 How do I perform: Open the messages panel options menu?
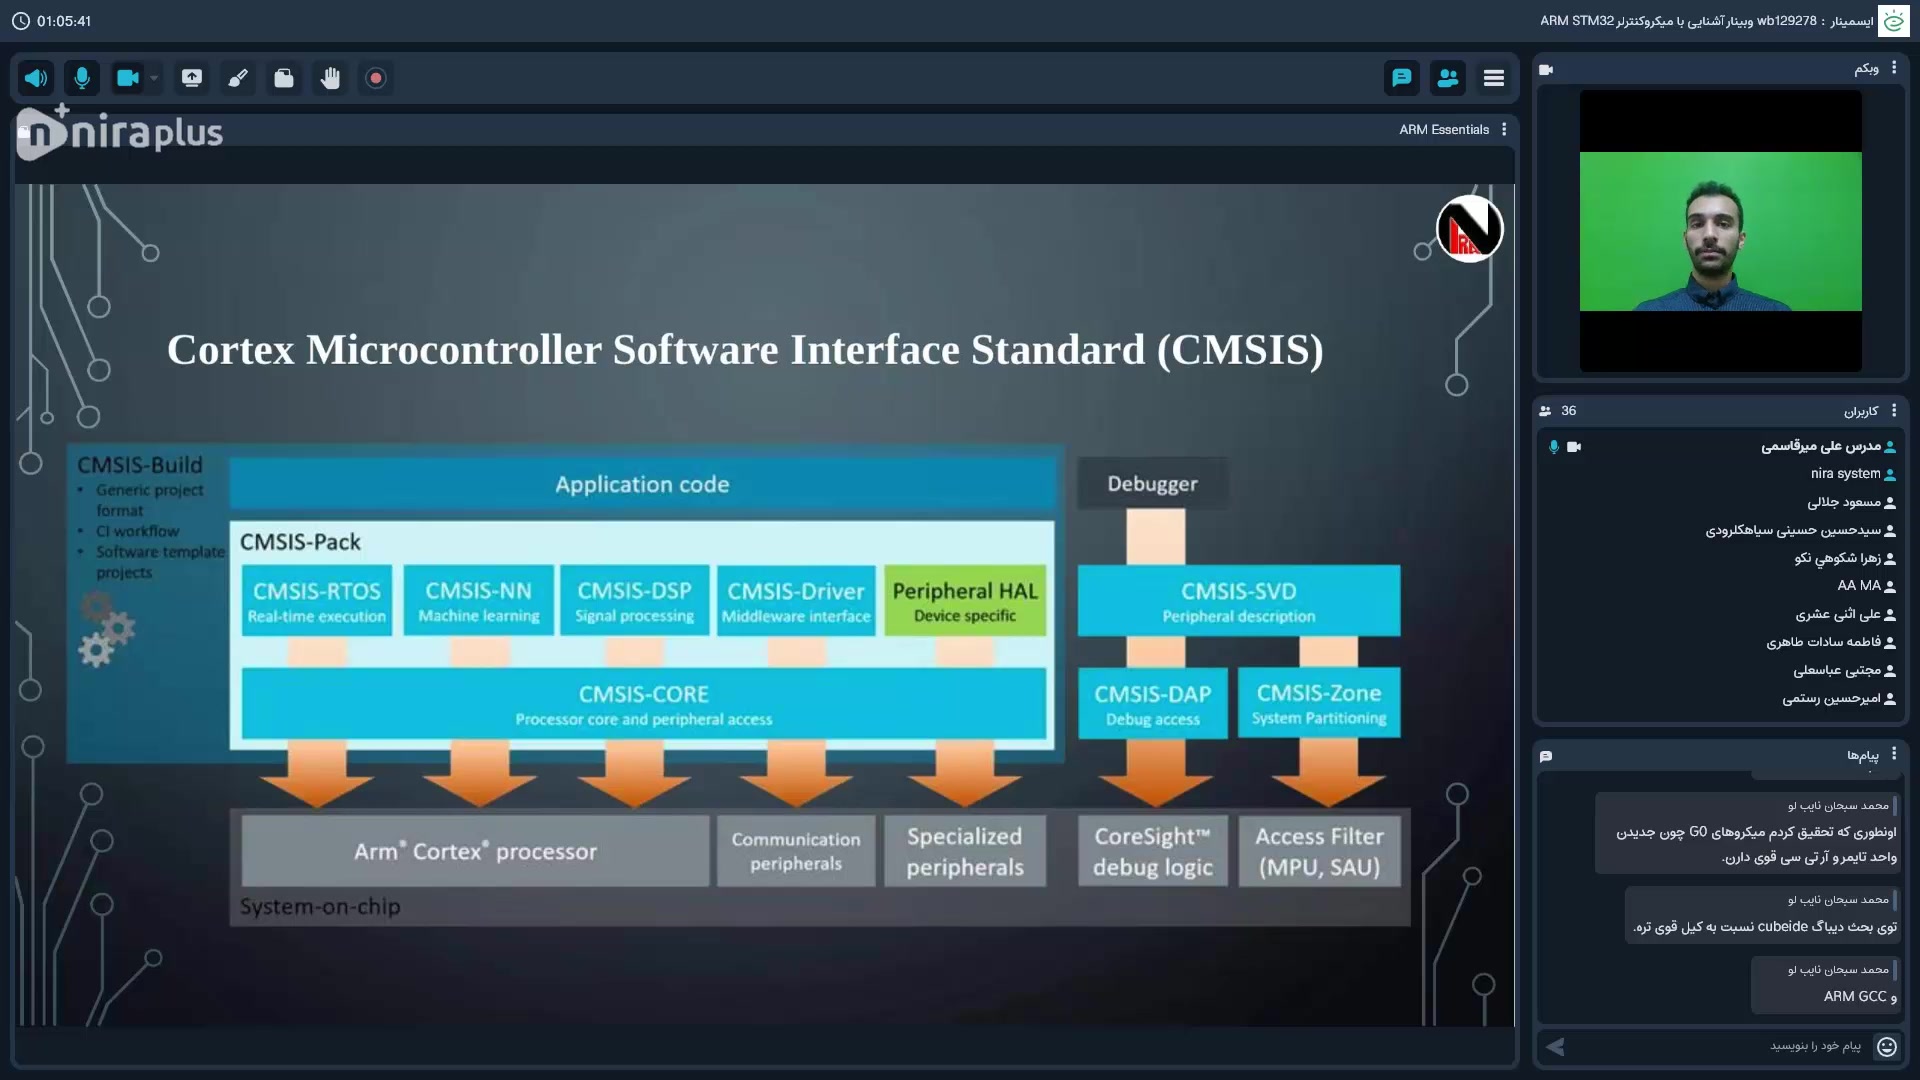pyautogui.click(x=1894, y=754)
